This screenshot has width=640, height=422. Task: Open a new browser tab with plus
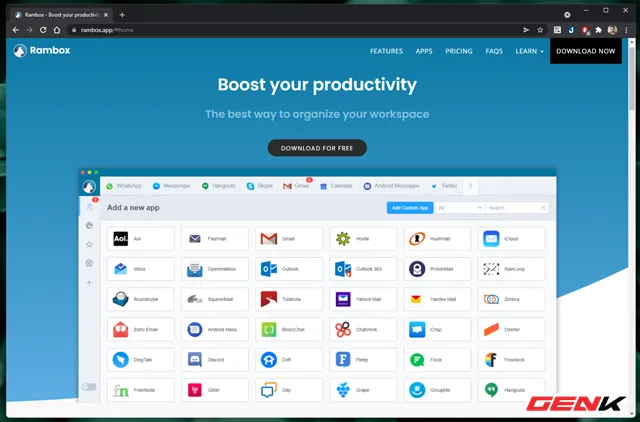pos(122,15)
